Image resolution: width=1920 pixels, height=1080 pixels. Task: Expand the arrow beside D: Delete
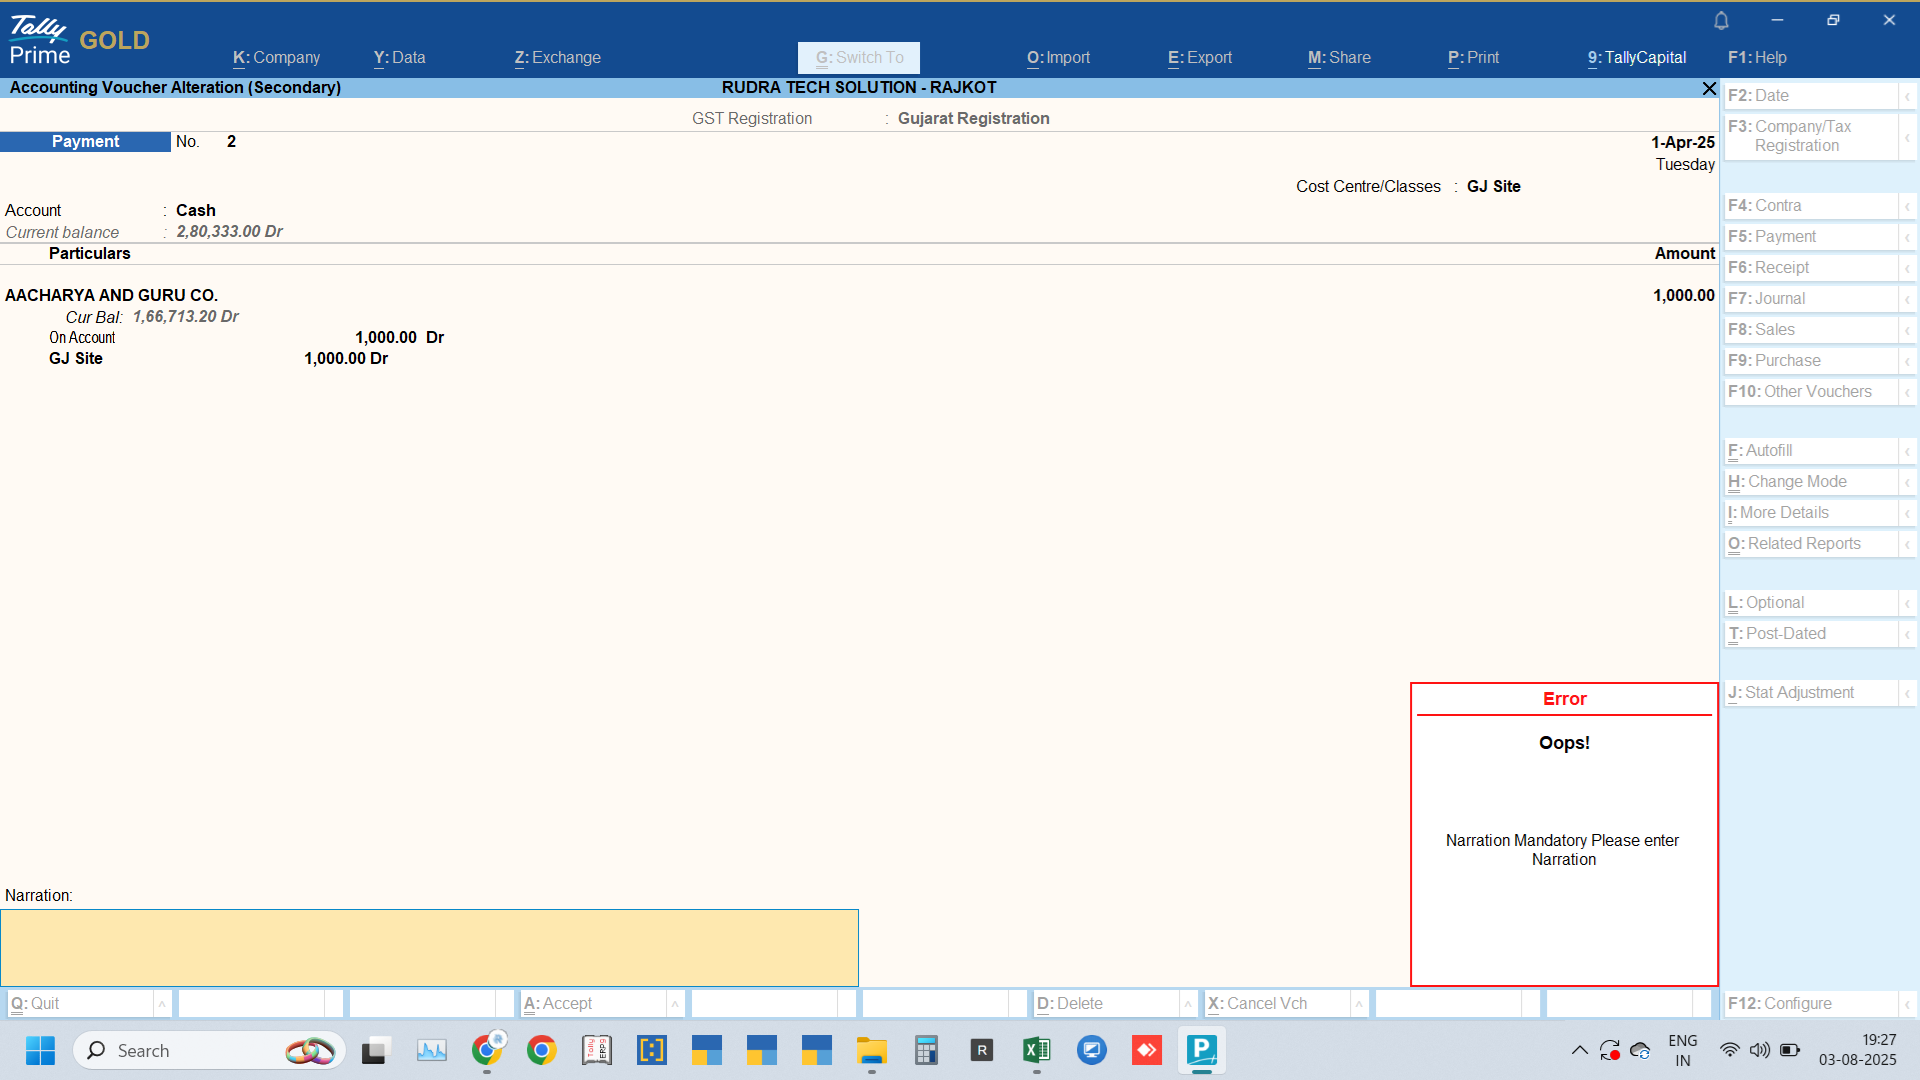[1188, 1003]
